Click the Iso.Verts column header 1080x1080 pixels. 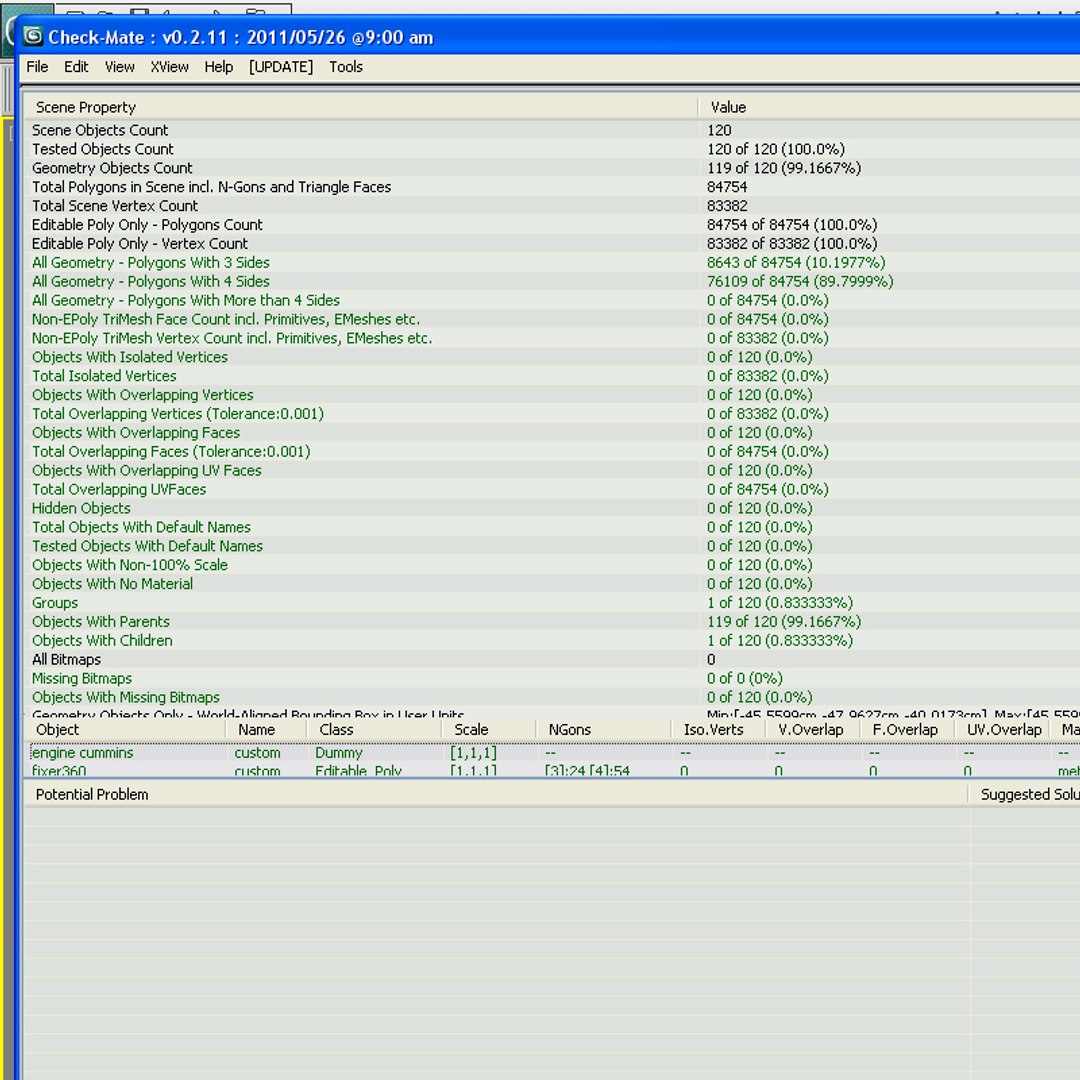[x=718, y=729]
